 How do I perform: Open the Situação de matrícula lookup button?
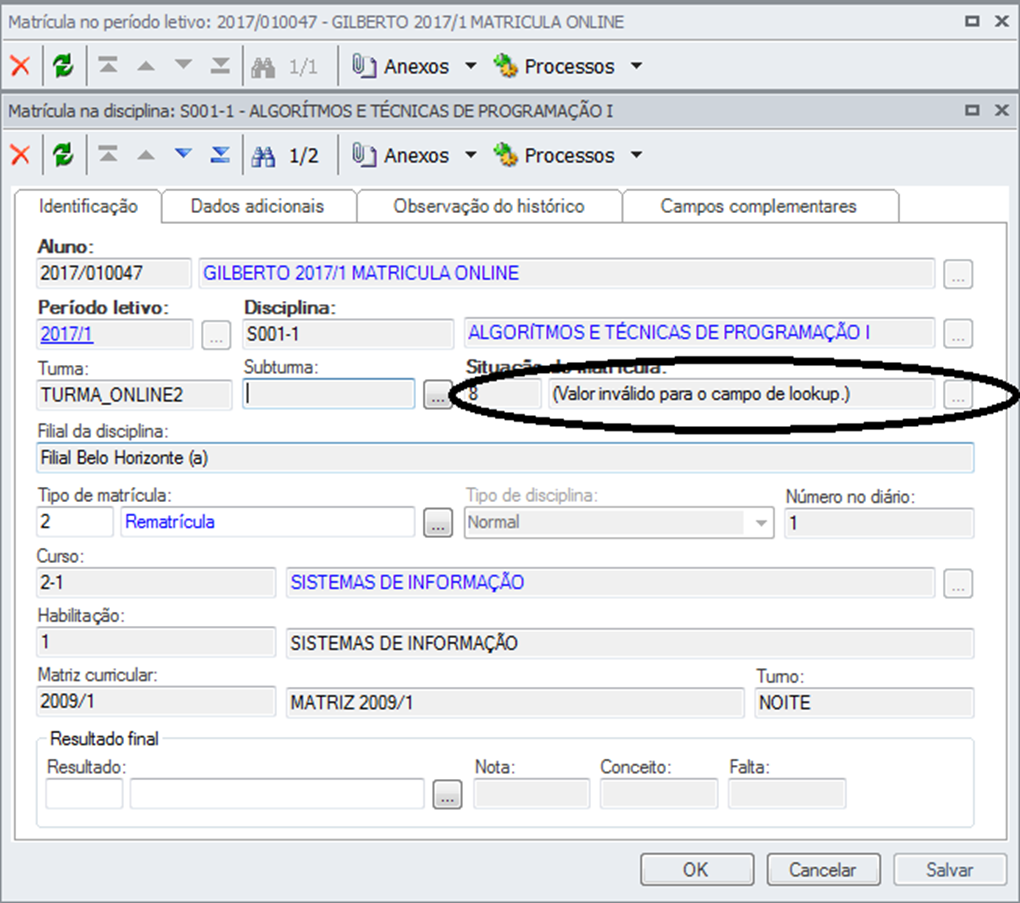[x=958, y=394]
